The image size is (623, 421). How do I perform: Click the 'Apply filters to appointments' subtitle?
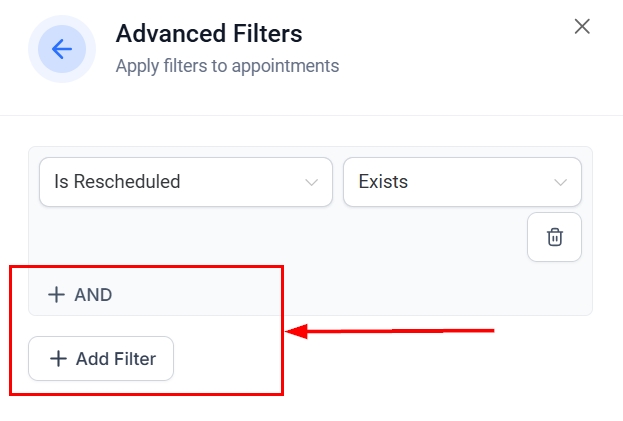coord(227,67)
